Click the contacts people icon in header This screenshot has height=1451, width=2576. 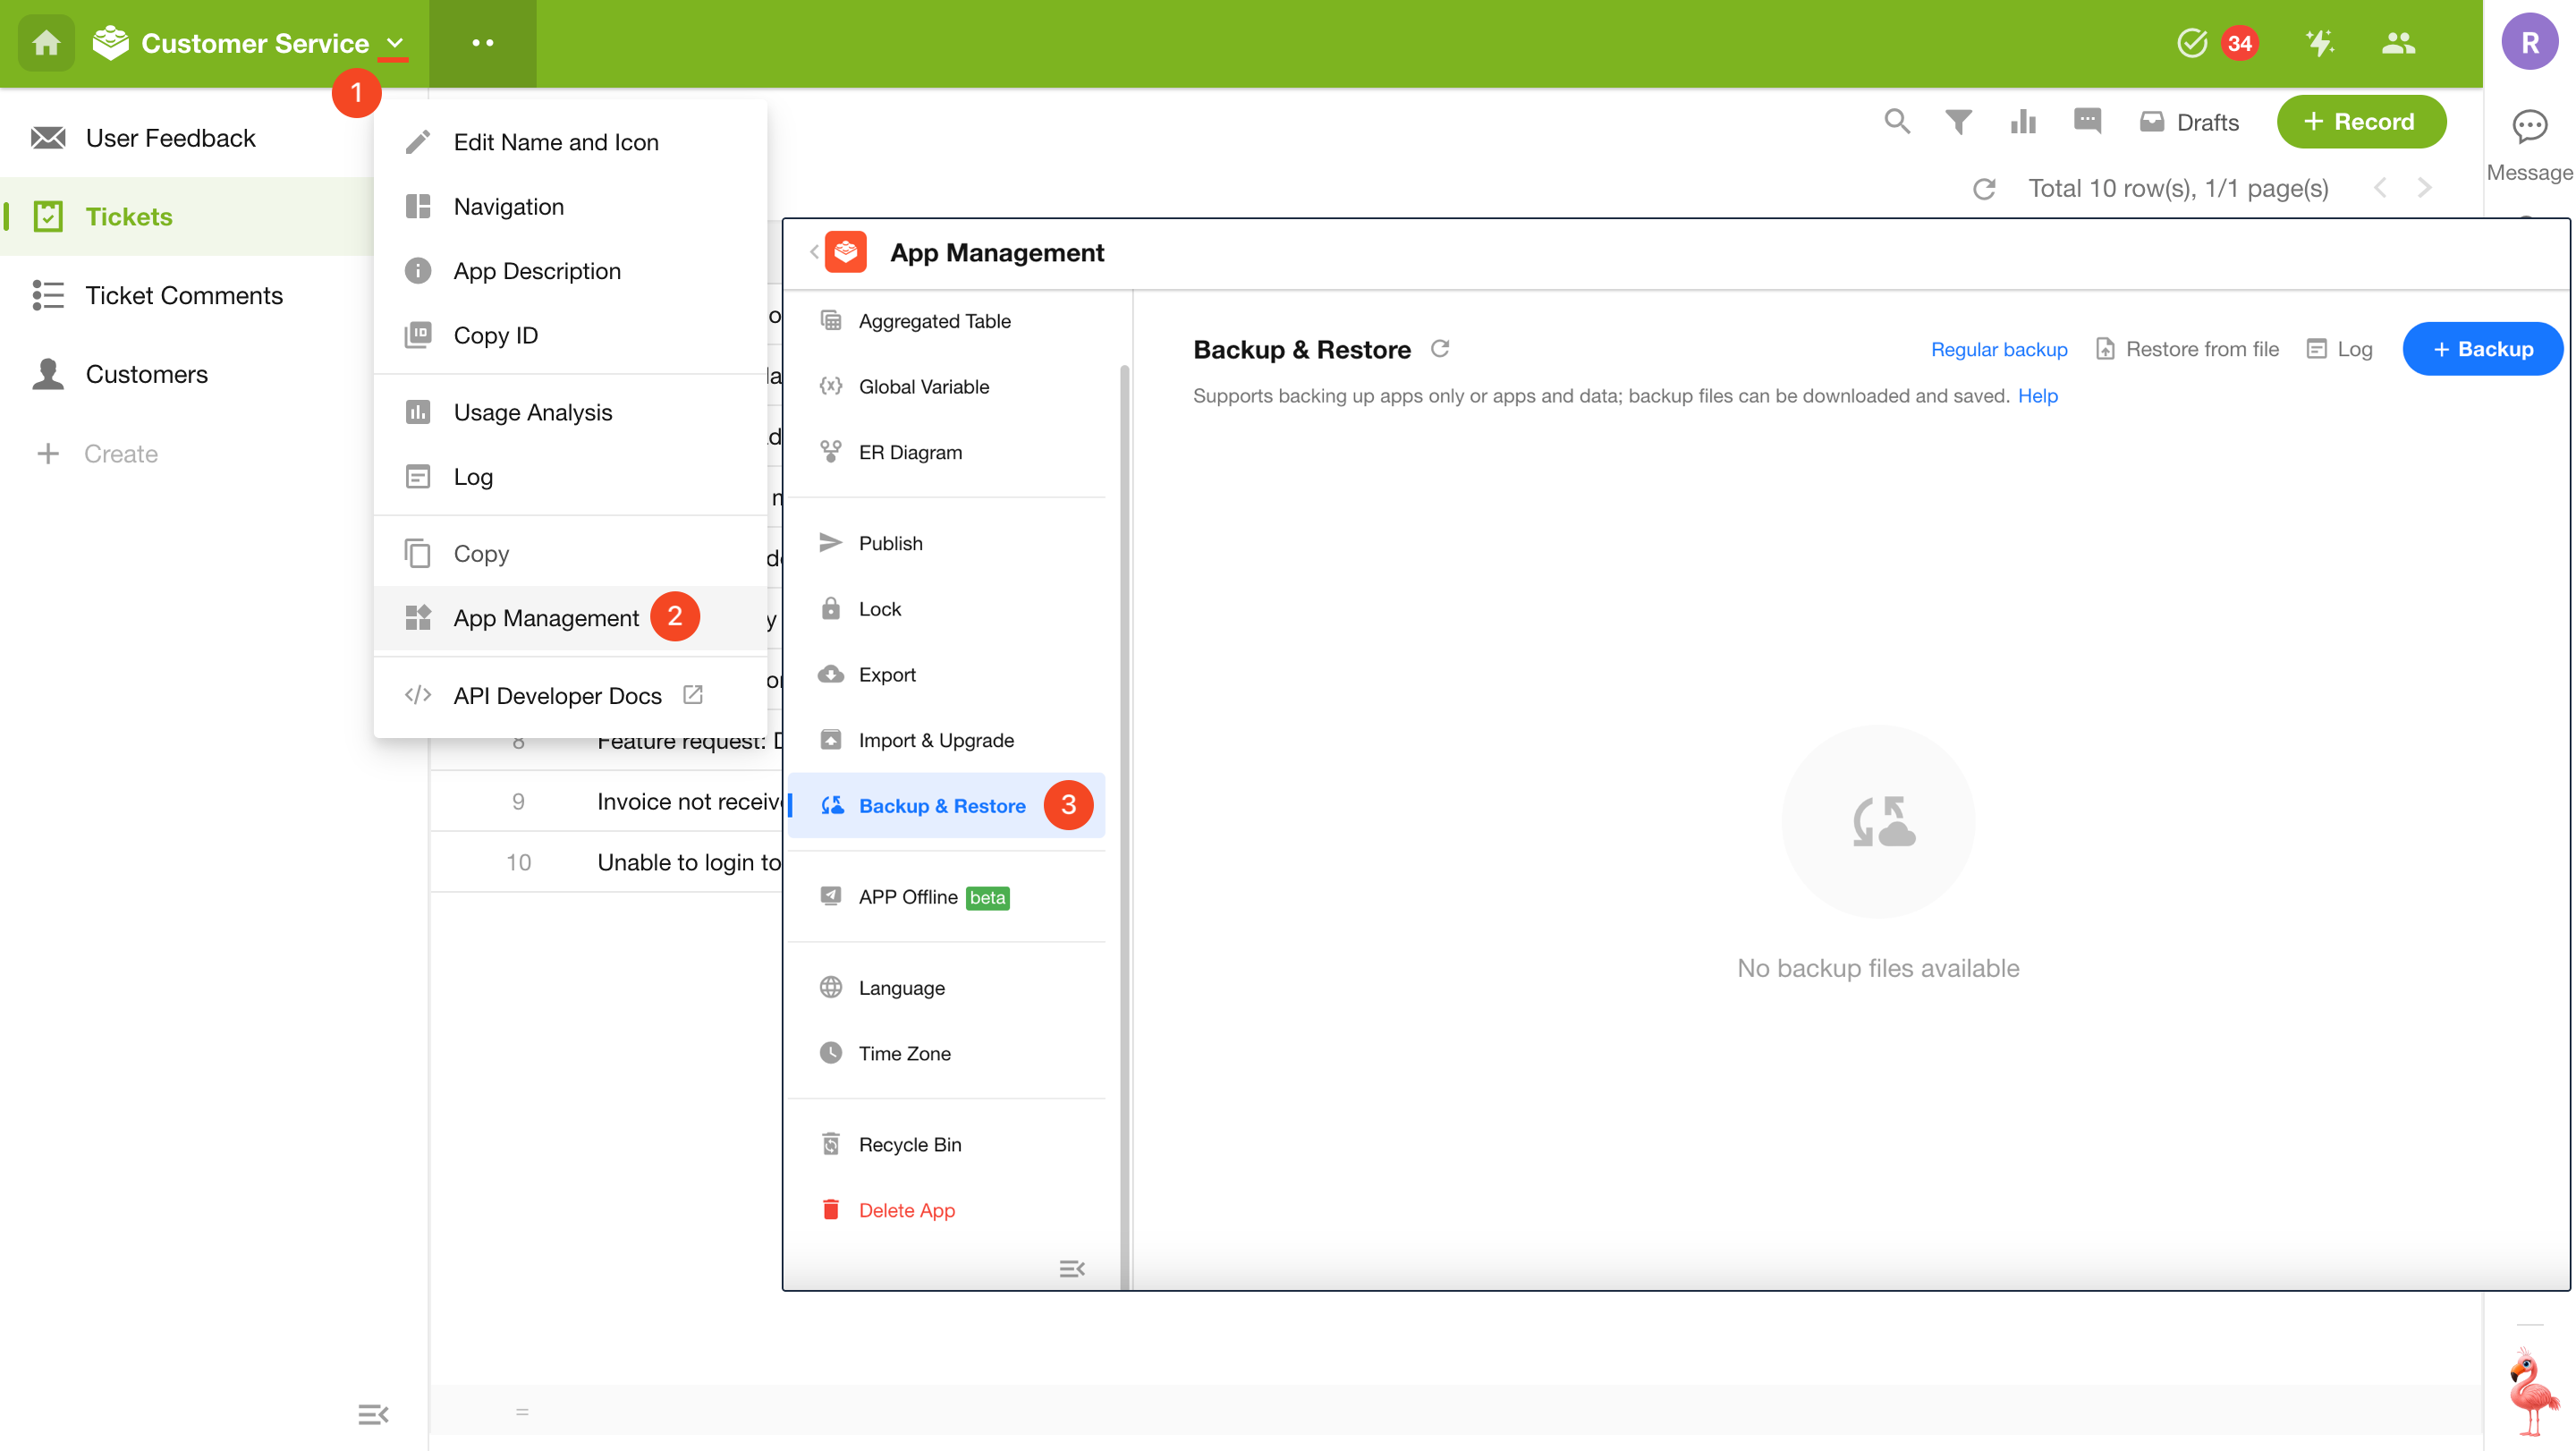2398,43
